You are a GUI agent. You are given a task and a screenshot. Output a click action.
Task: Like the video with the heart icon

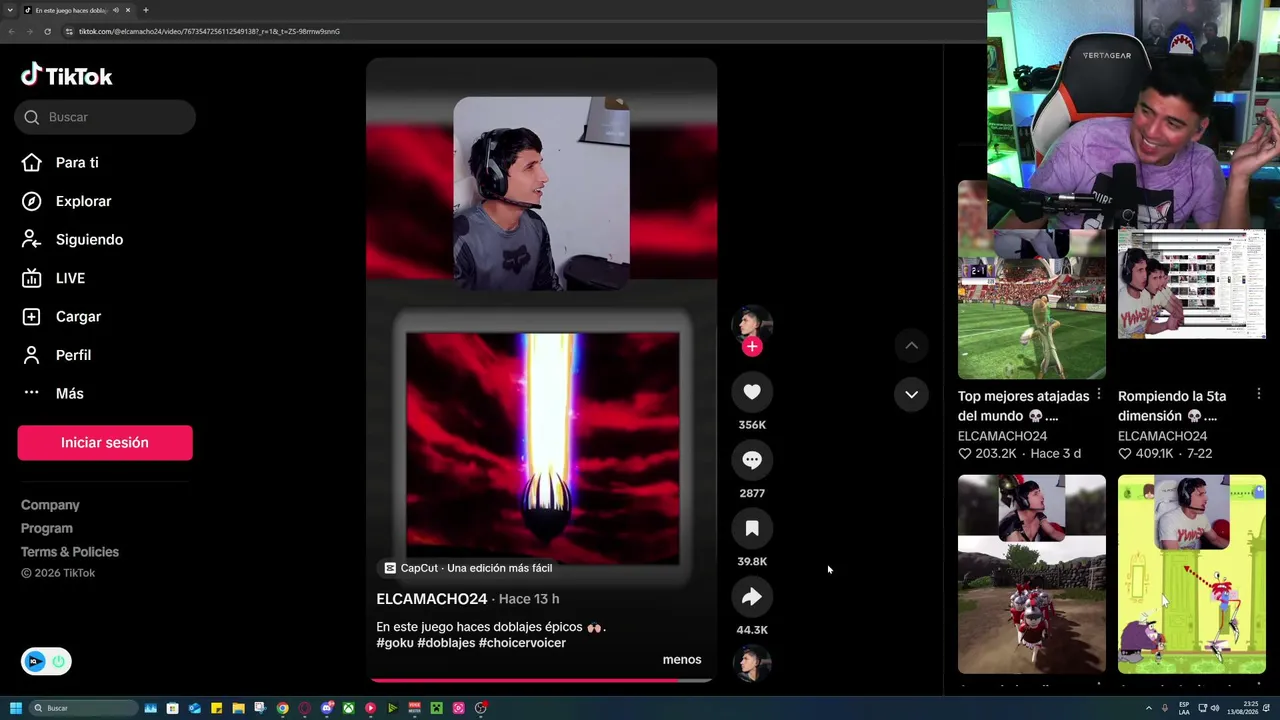(752, 392)
